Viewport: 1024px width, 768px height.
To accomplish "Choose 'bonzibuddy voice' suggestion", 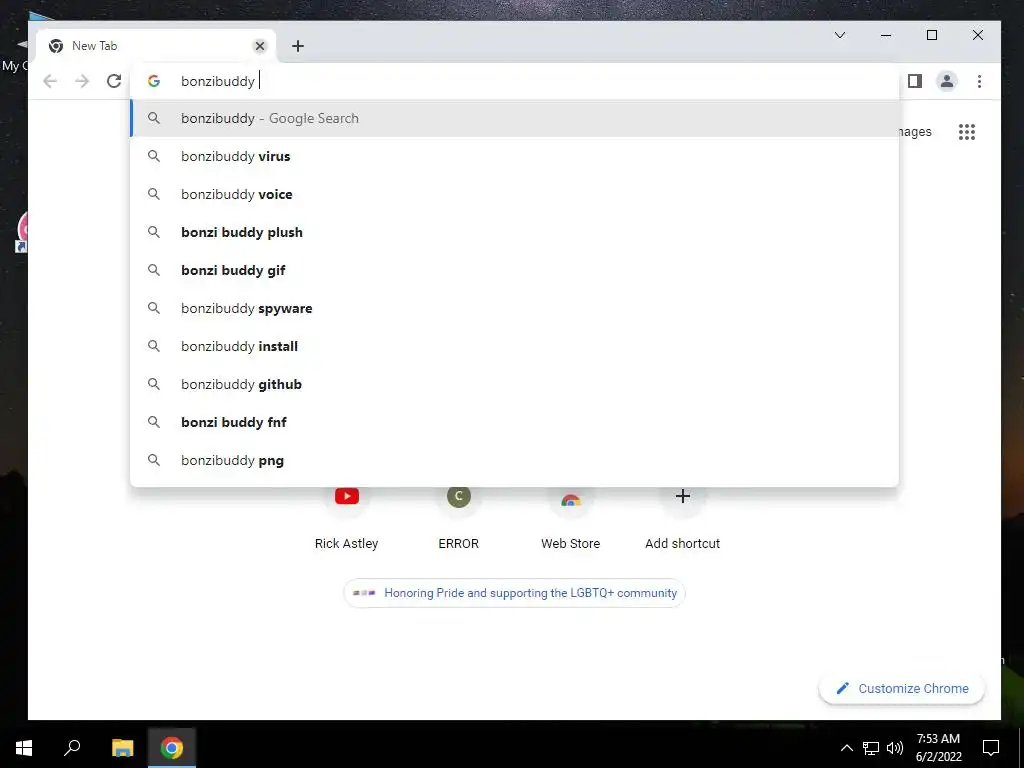I will [515, 194].
